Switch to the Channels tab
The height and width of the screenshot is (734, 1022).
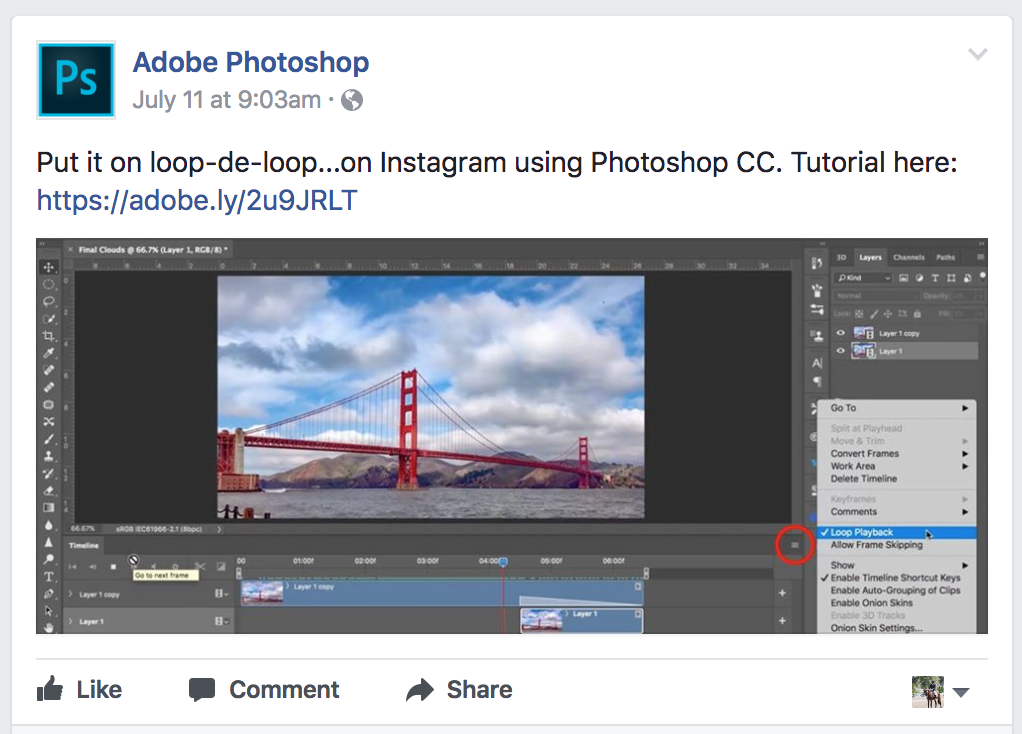click(x=909, y=257)
